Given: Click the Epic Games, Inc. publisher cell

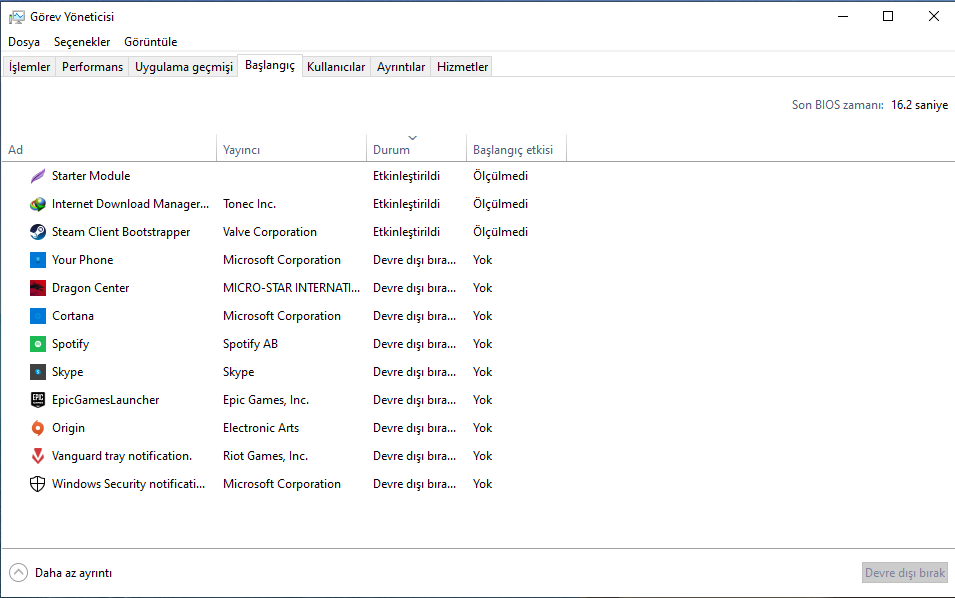Looking at the screenshot, I should tap(266, 400).
